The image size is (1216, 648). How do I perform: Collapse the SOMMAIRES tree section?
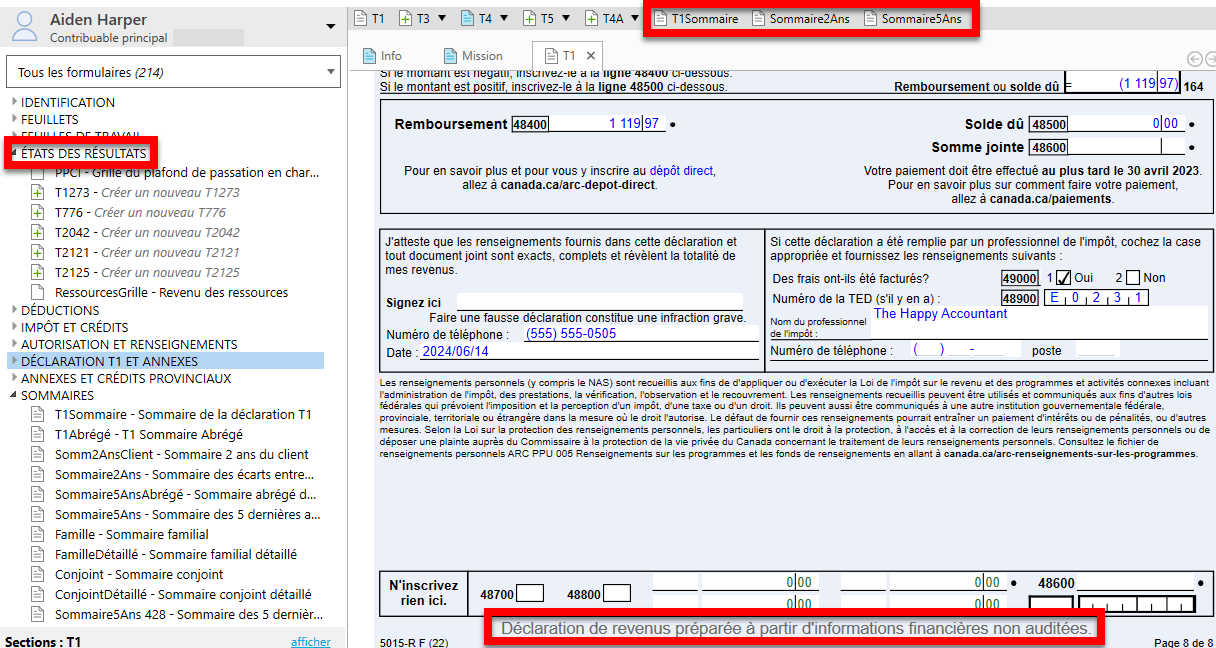point(14,396)
